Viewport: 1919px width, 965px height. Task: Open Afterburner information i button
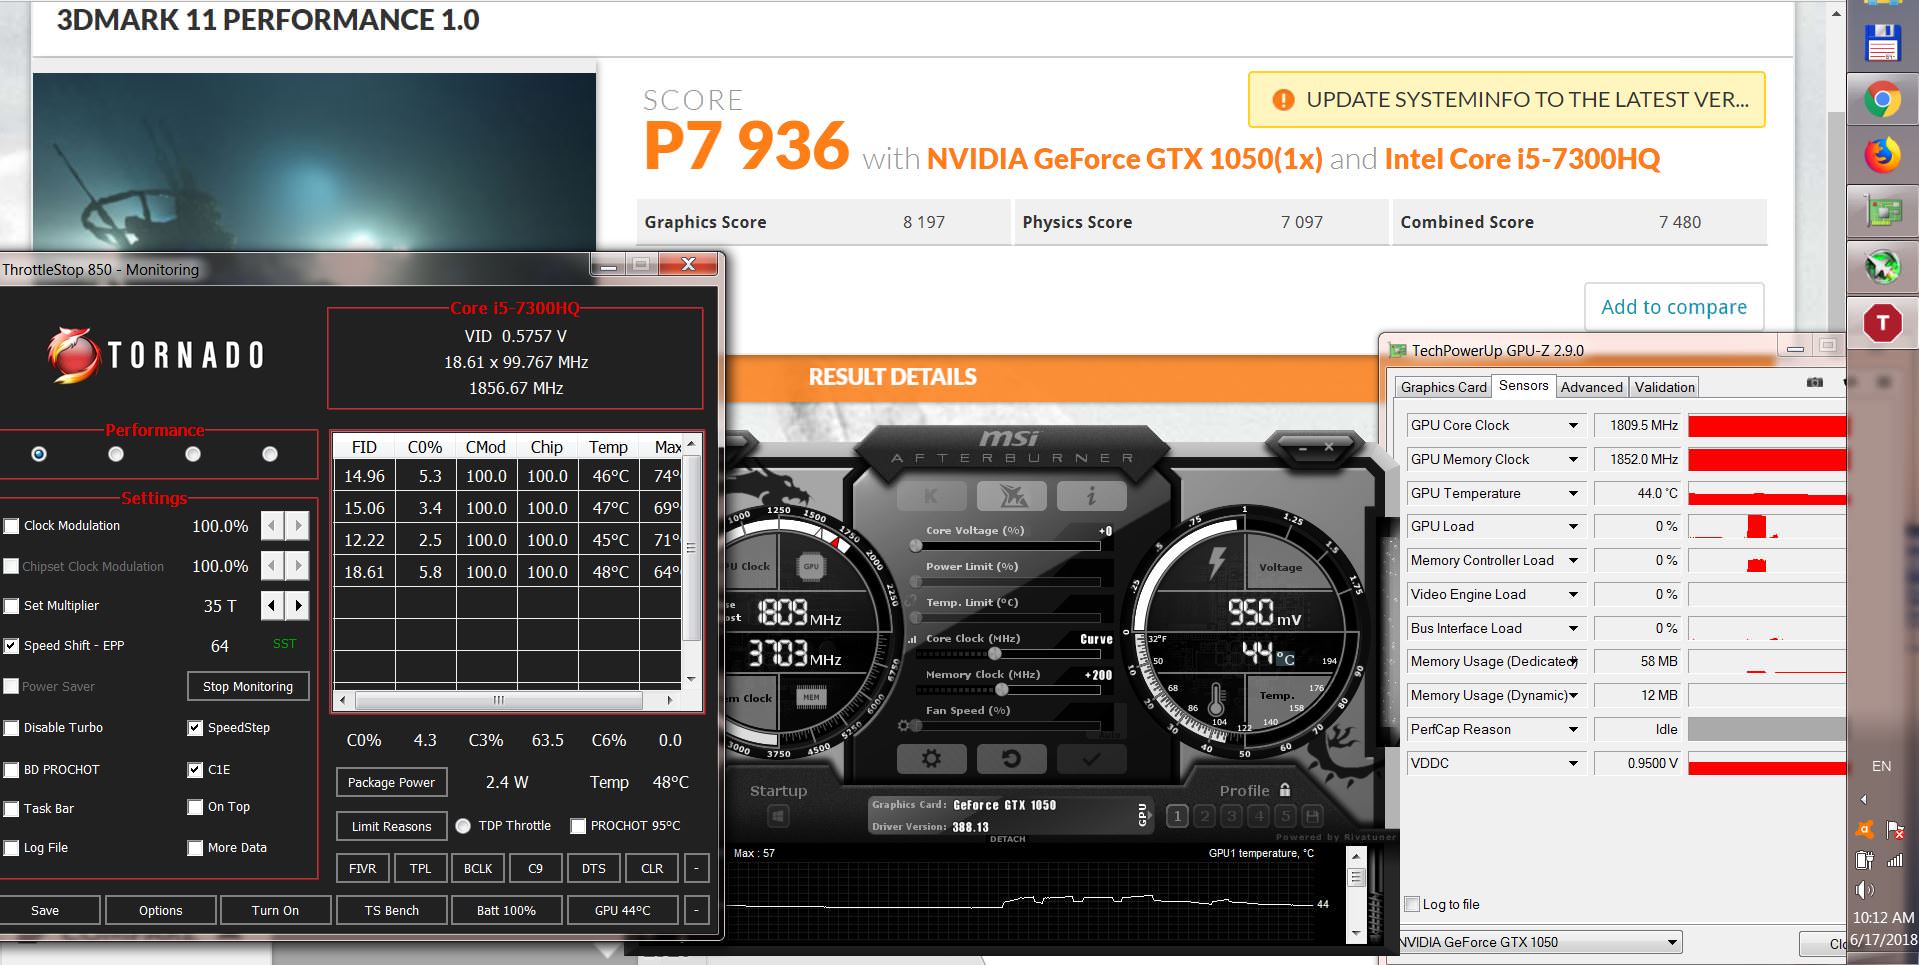point(1091,495)
